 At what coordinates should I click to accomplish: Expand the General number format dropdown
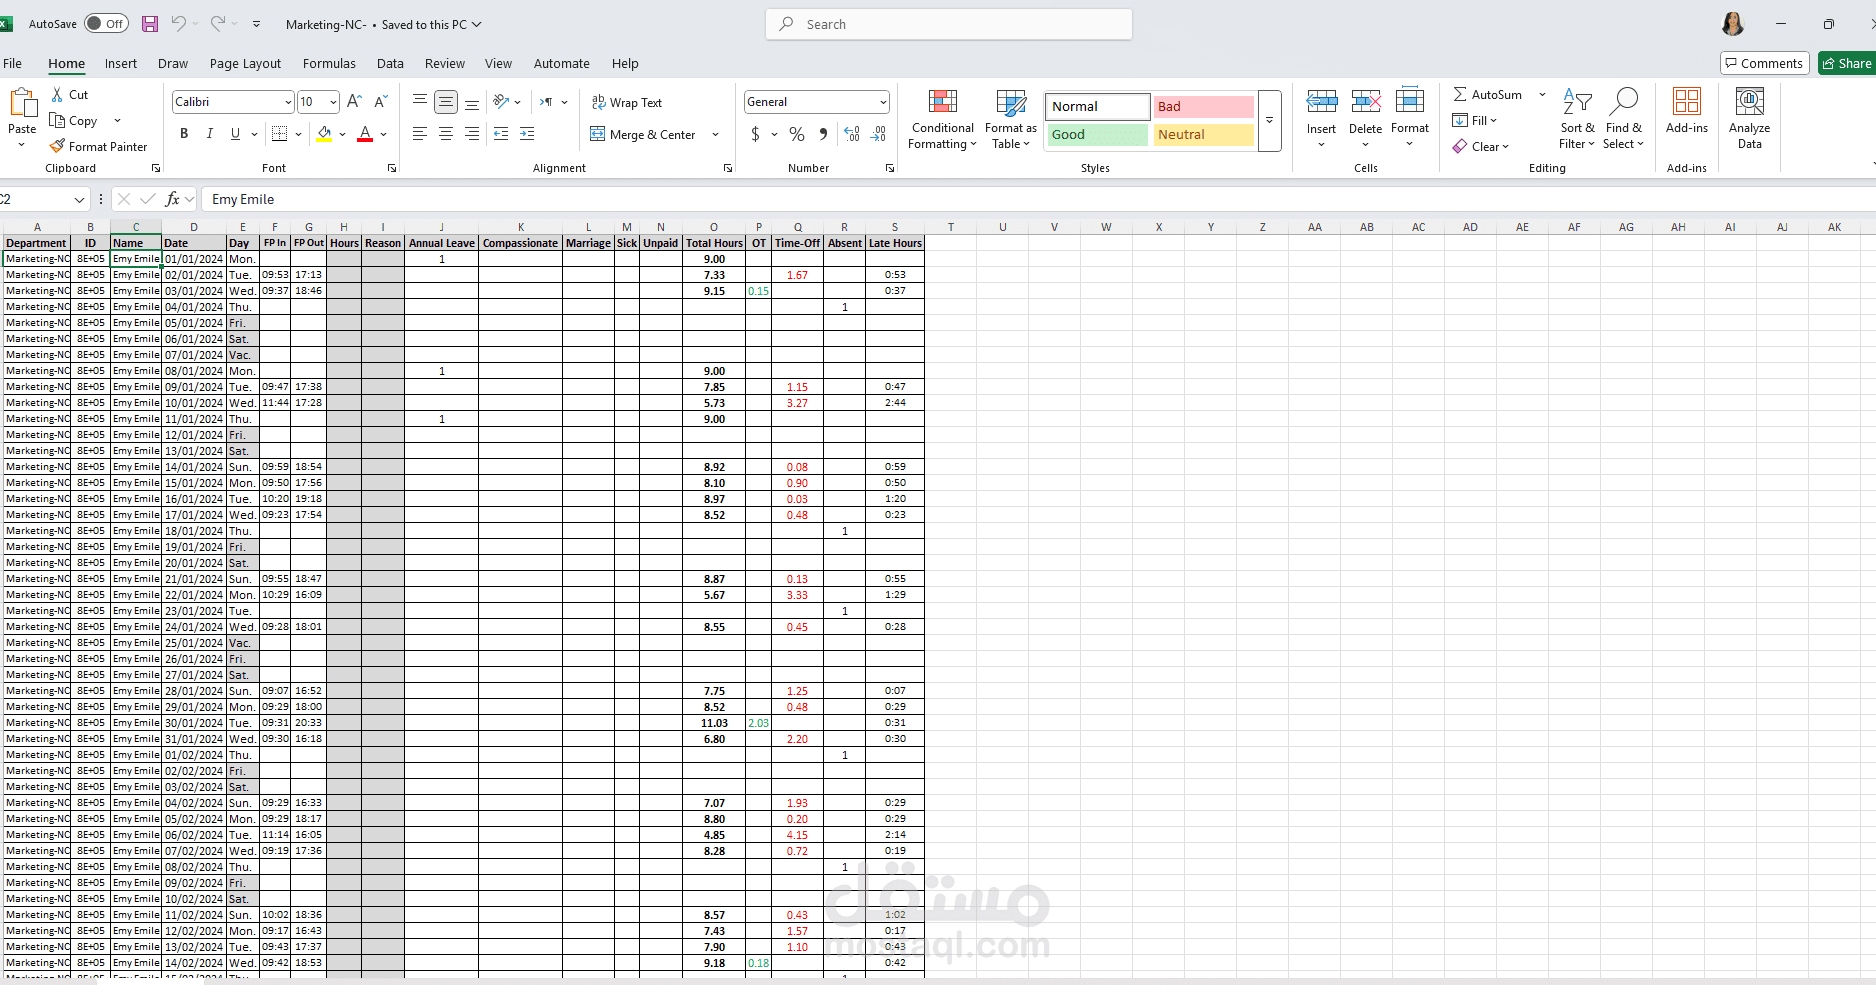tap(883, 102)
